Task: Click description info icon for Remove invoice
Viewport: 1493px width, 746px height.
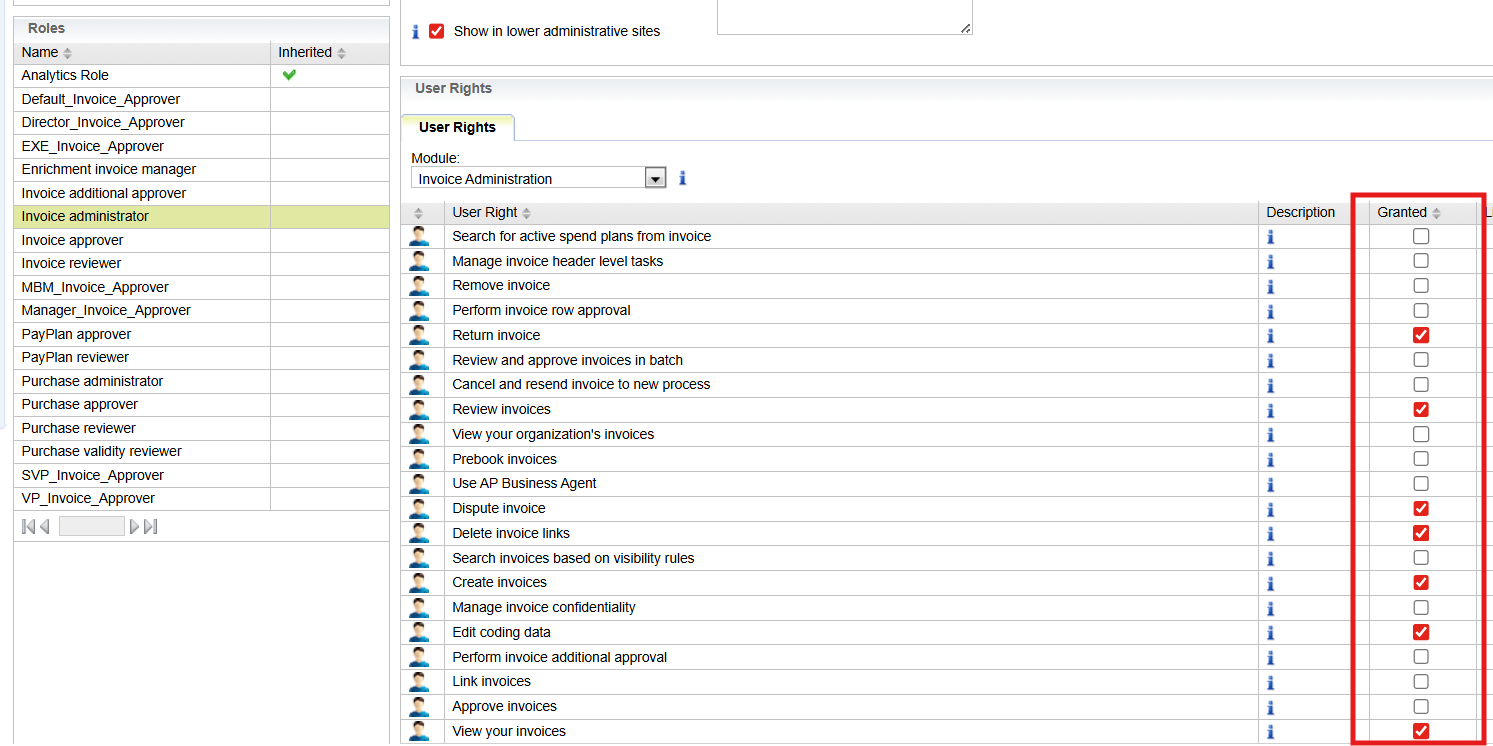Action: pos(1271,286)
